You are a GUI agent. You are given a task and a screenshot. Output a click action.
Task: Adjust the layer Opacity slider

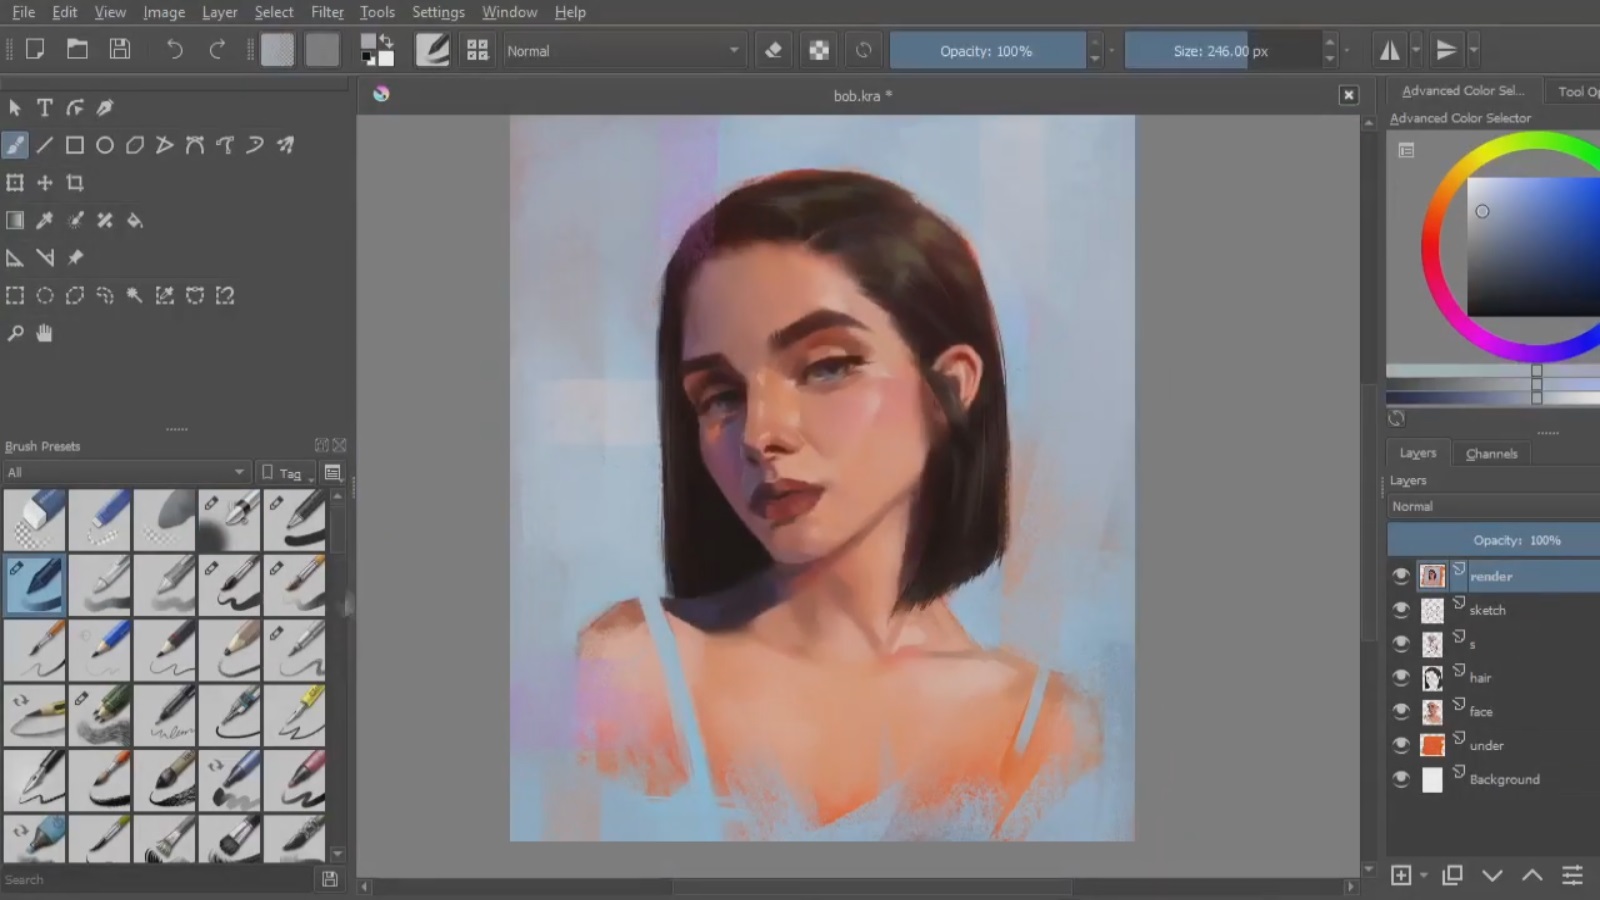1494,540
